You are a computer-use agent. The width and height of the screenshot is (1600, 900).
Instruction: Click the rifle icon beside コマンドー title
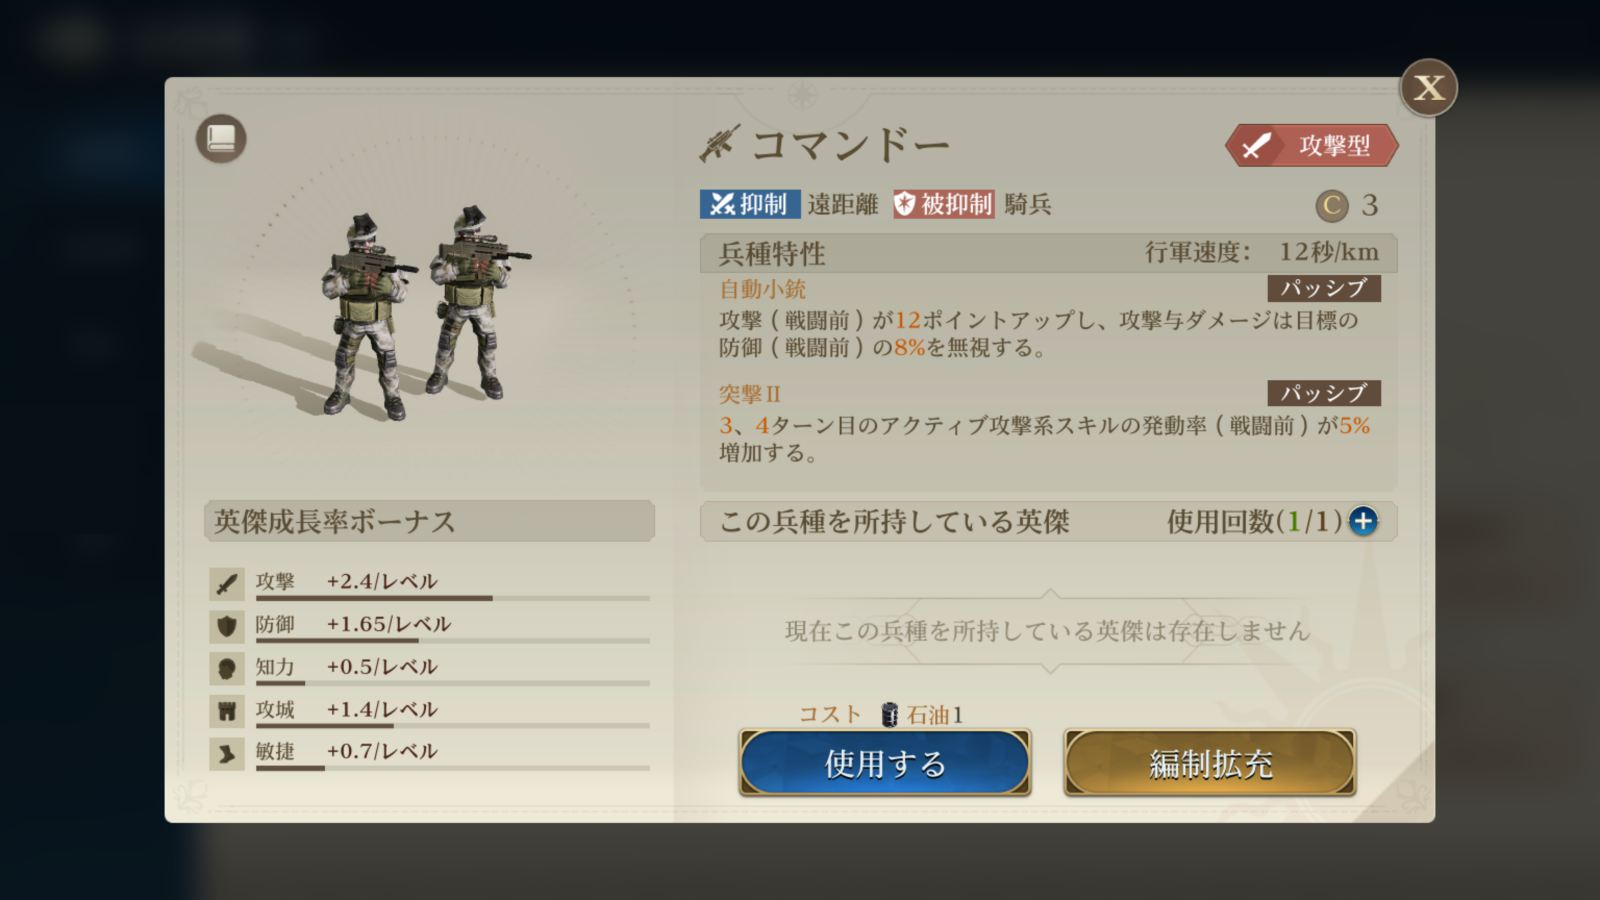(719, 144)
